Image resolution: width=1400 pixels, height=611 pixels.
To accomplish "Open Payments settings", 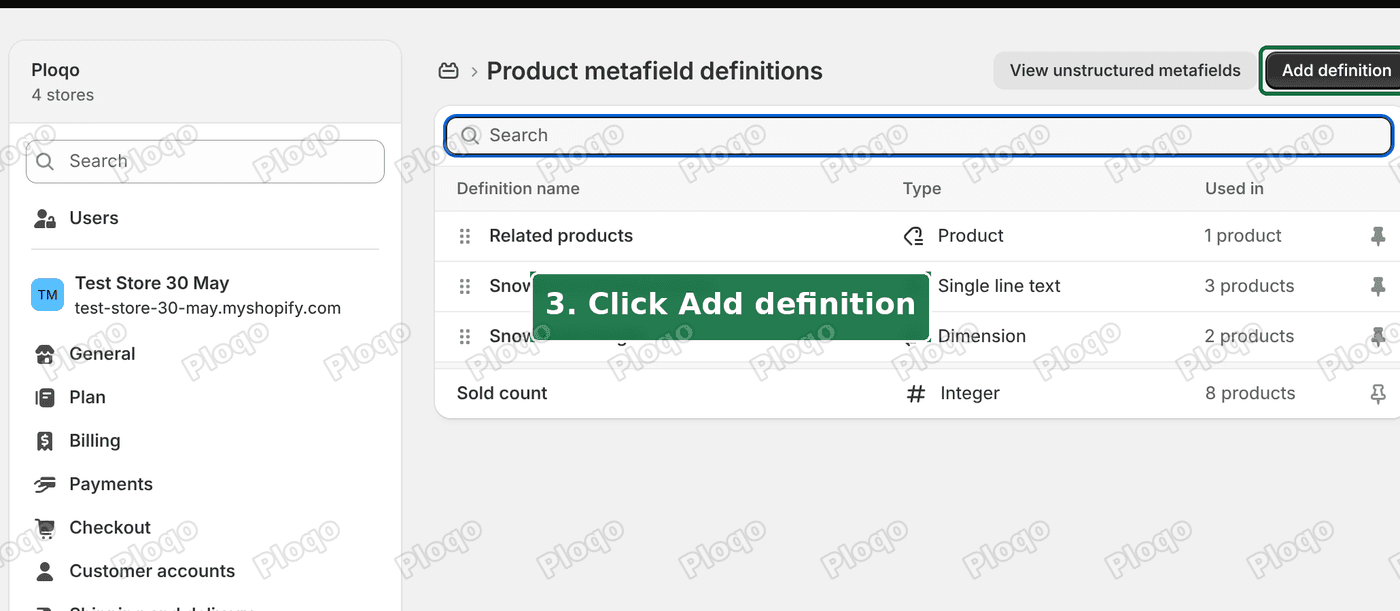I will (111, 484).
